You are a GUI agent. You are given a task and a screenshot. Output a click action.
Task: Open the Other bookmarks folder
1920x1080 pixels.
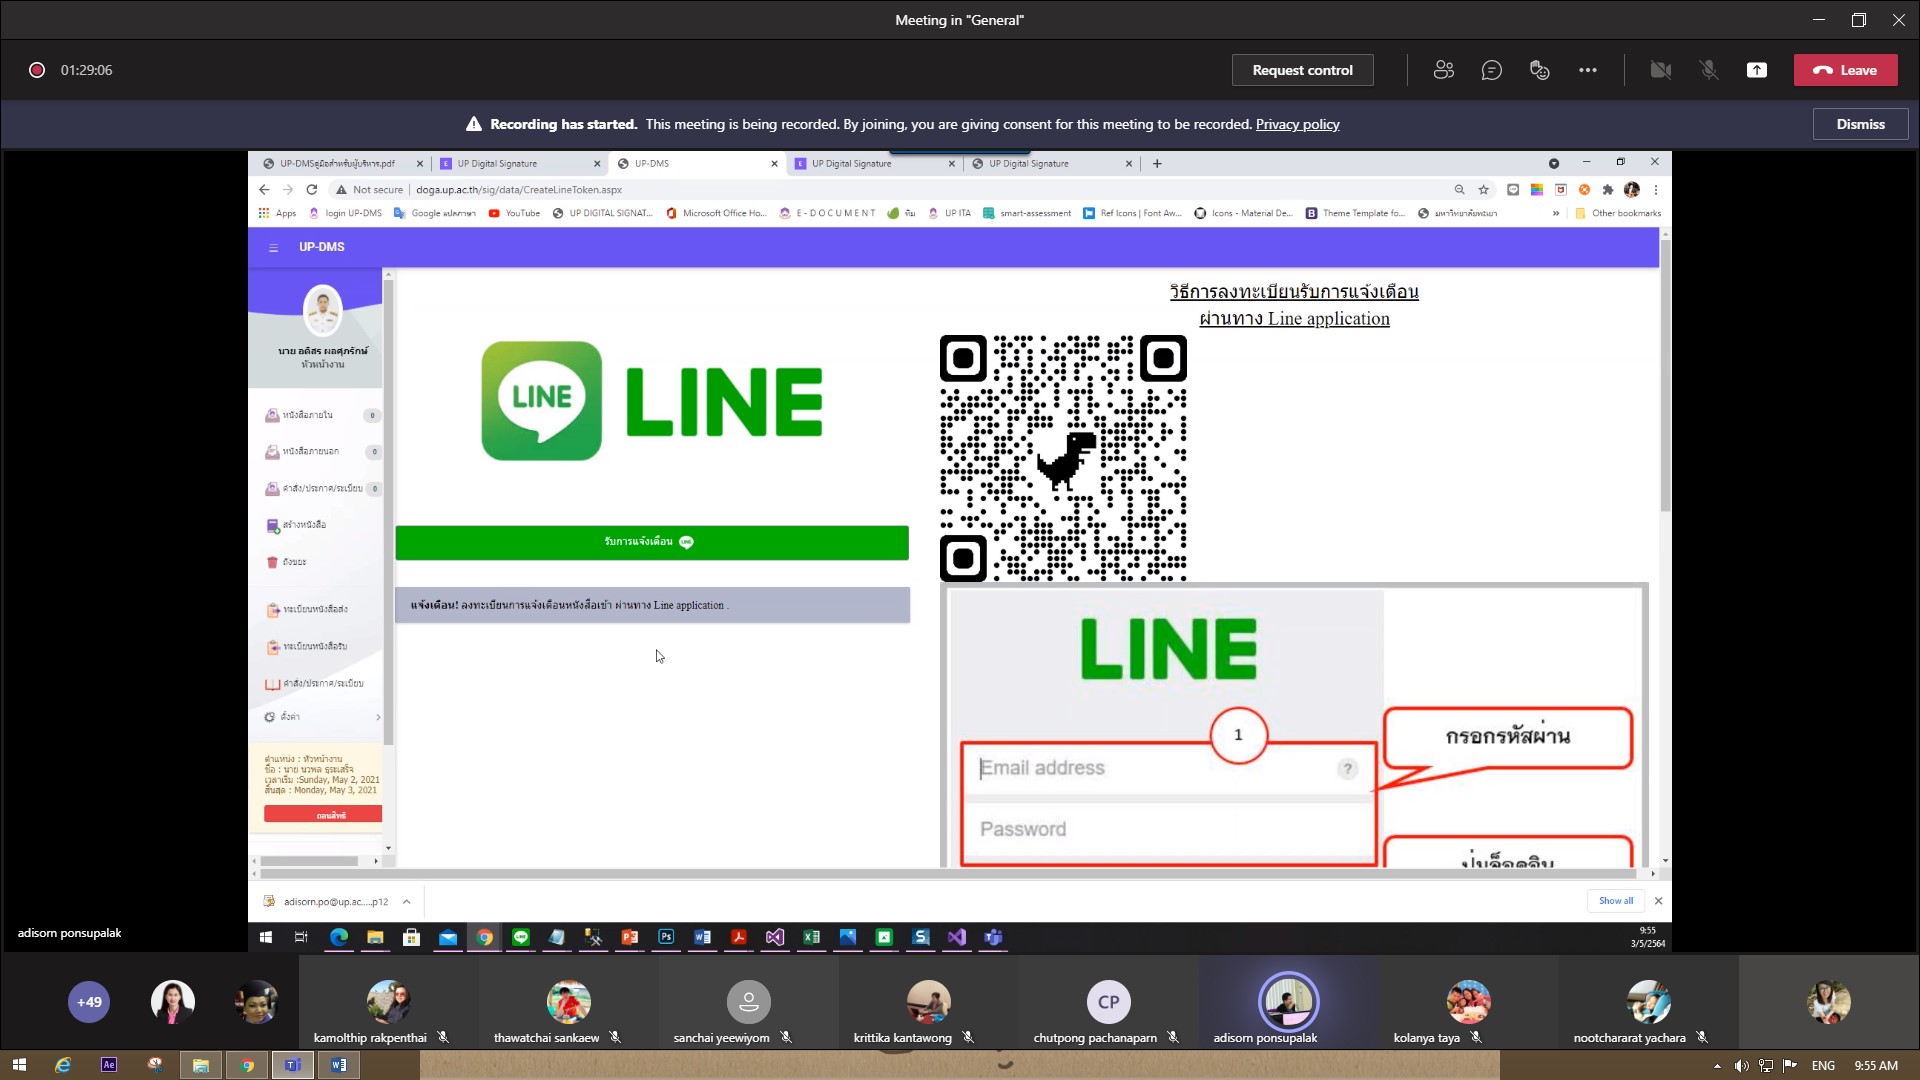pyautogui.click(x=1617, y=213)
